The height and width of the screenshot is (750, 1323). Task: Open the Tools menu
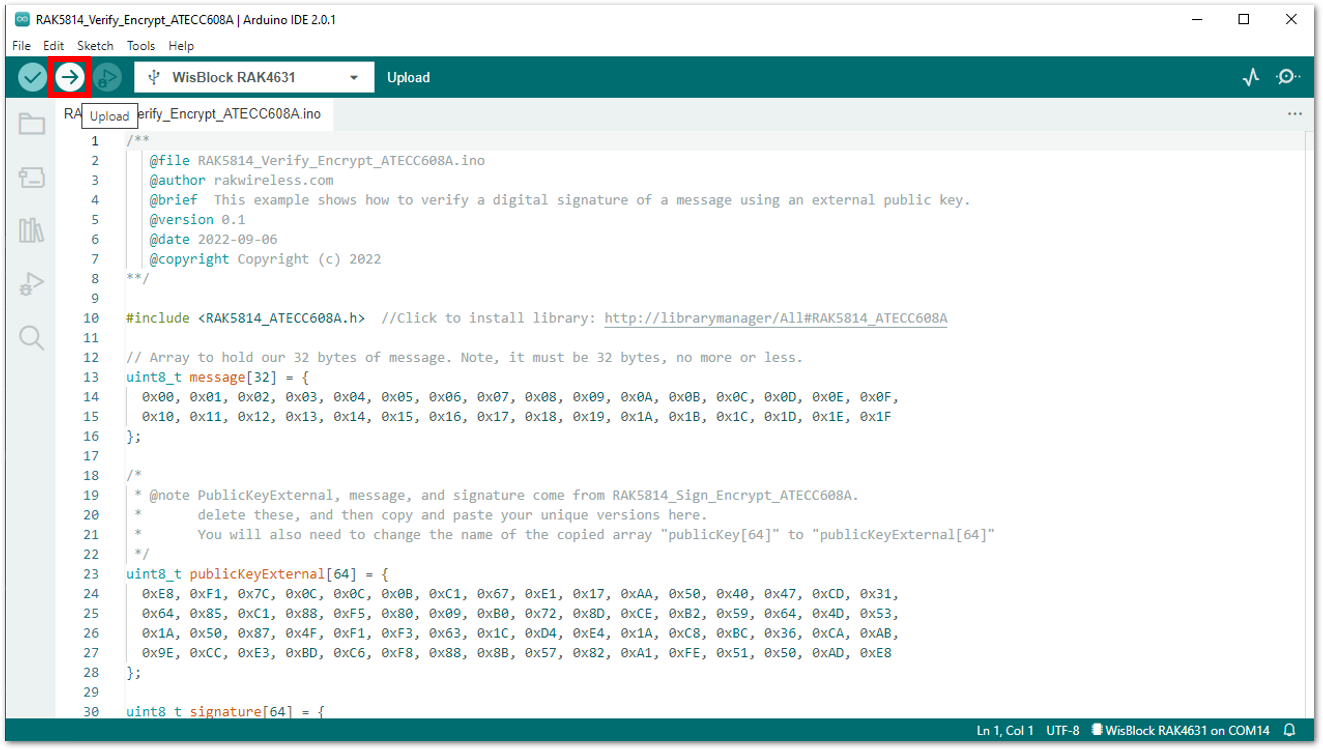click(141, 46)
